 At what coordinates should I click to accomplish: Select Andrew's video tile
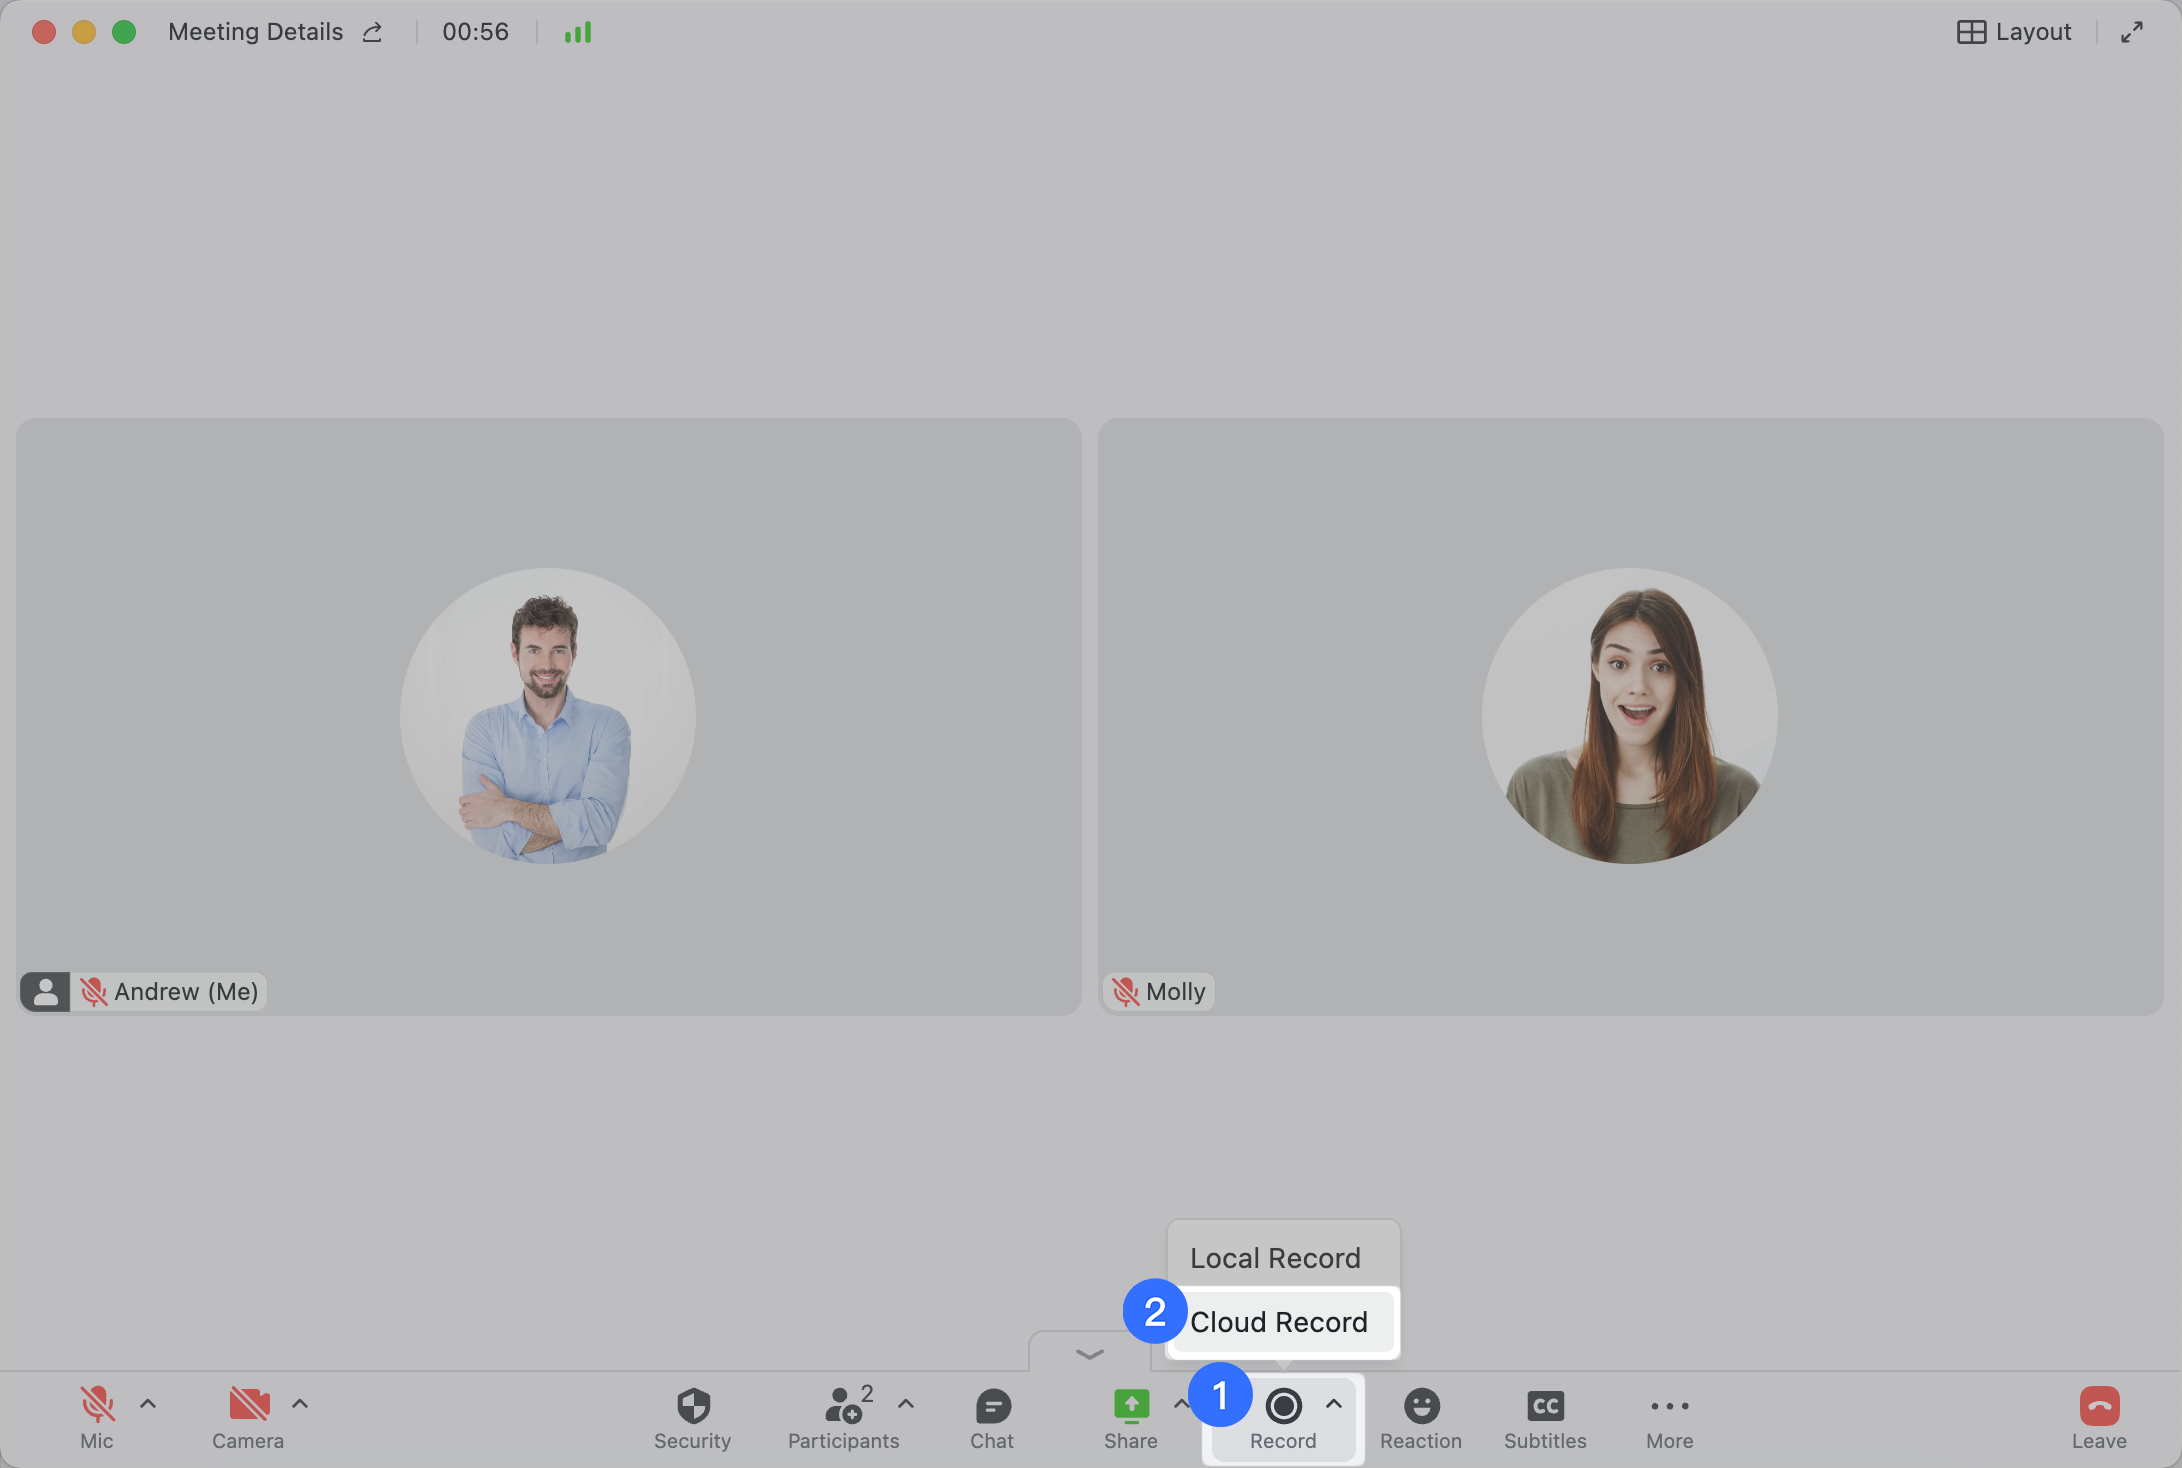pyautogui.click(x=549, y=716)
